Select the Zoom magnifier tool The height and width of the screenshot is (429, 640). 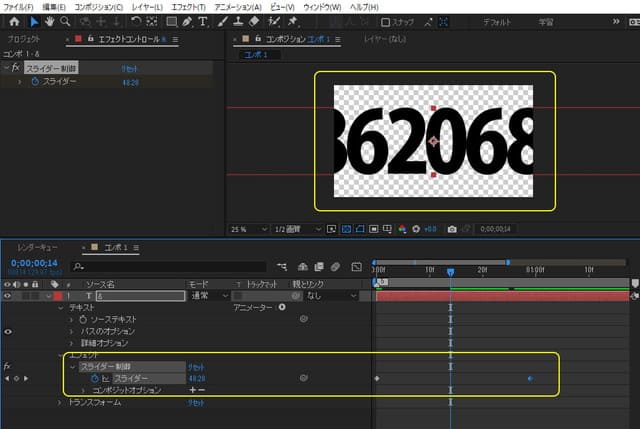click(x=65, y=22)
